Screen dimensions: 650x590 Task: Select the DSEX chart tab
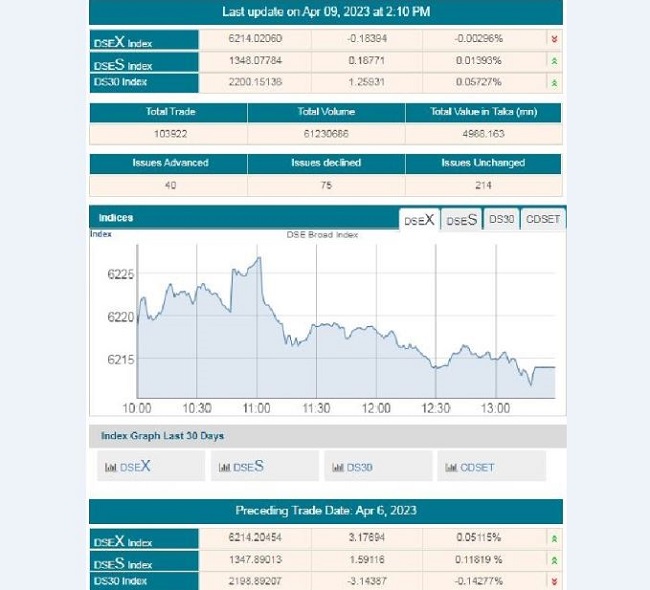(419, 219)
